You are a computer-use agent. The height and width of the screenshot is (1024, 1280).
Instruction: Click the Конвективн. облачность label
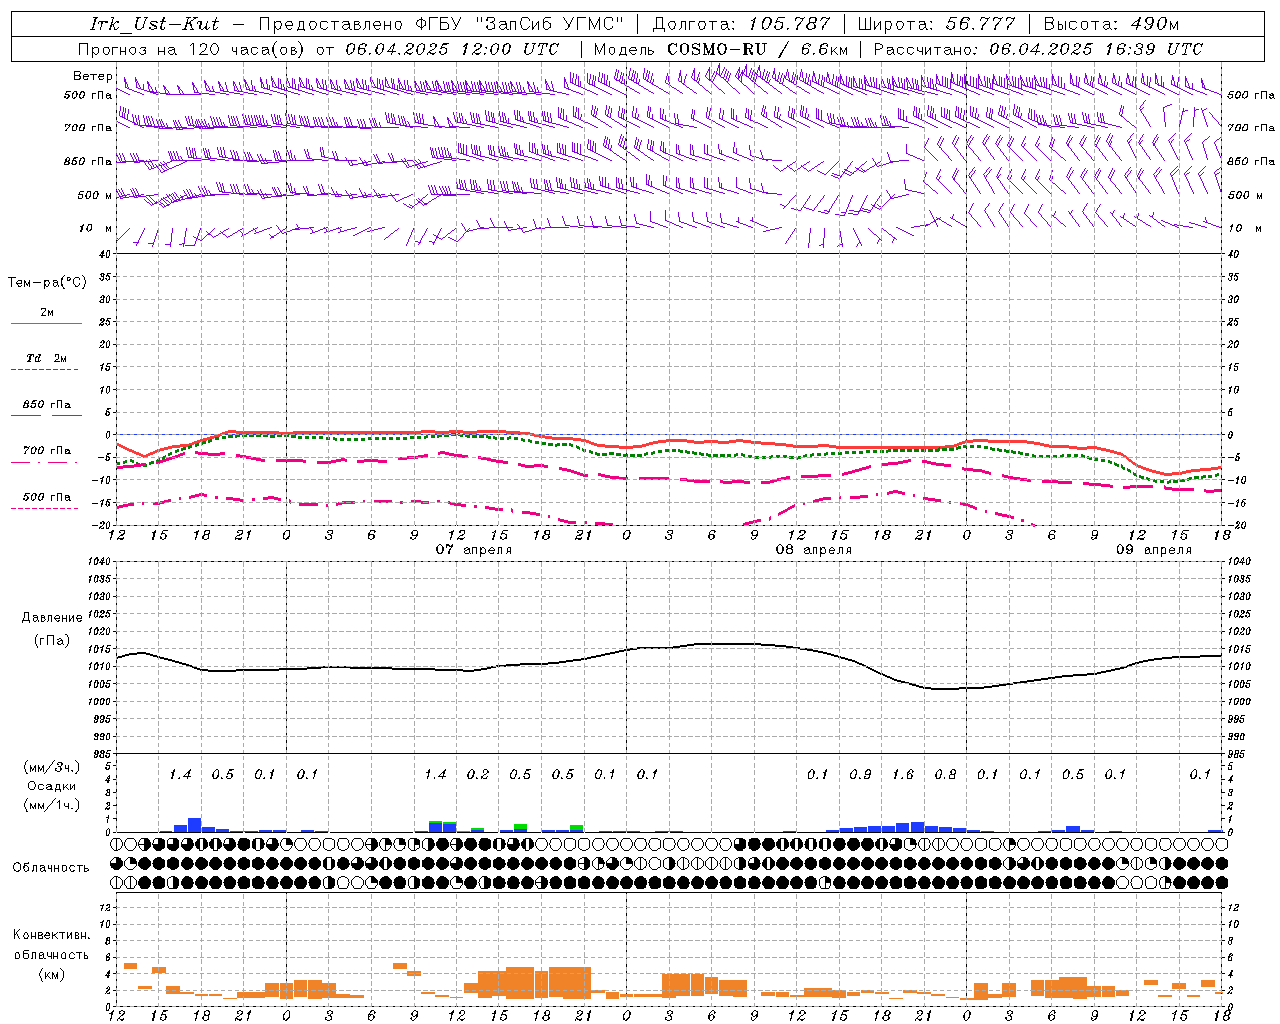(51, 945)
